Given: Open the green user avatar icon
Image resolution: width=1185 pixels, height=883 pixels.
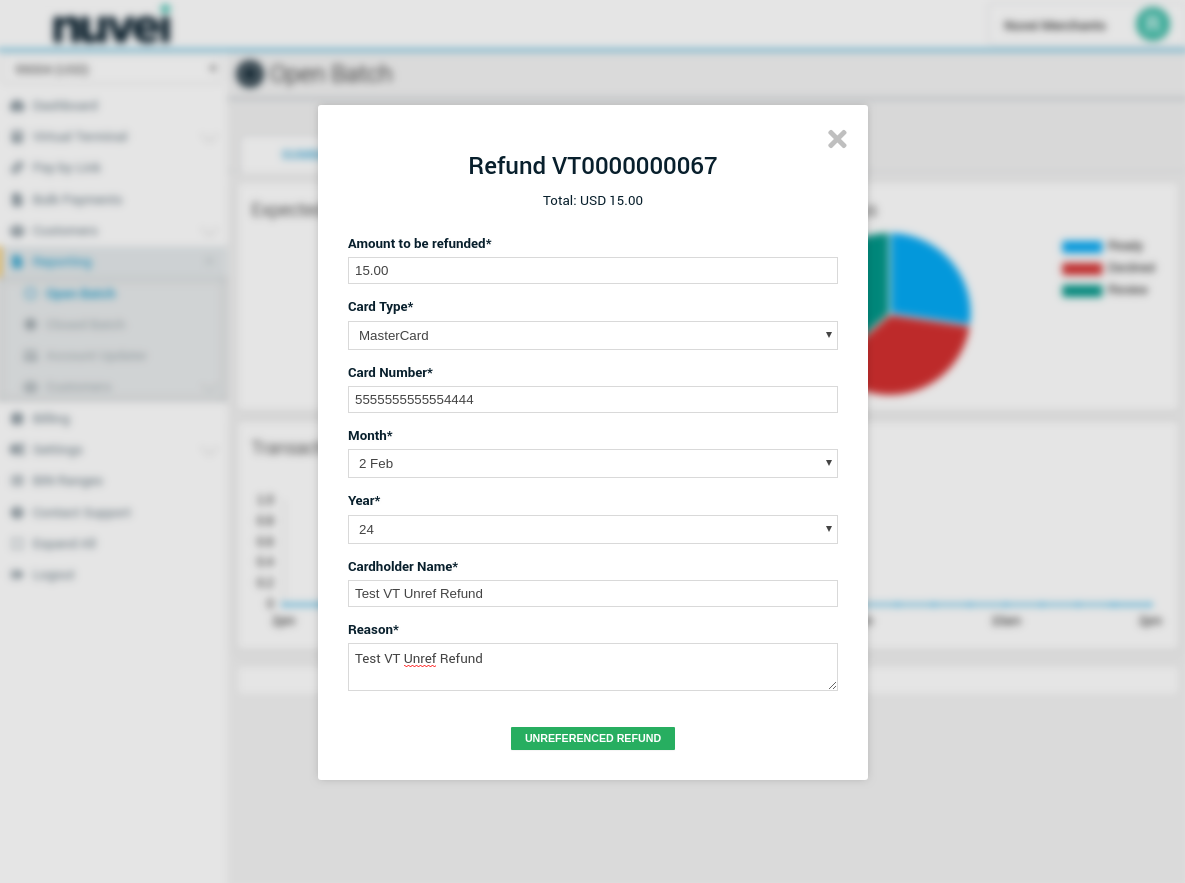Looking at the screenshot, I should click(x=1152, y=24).
